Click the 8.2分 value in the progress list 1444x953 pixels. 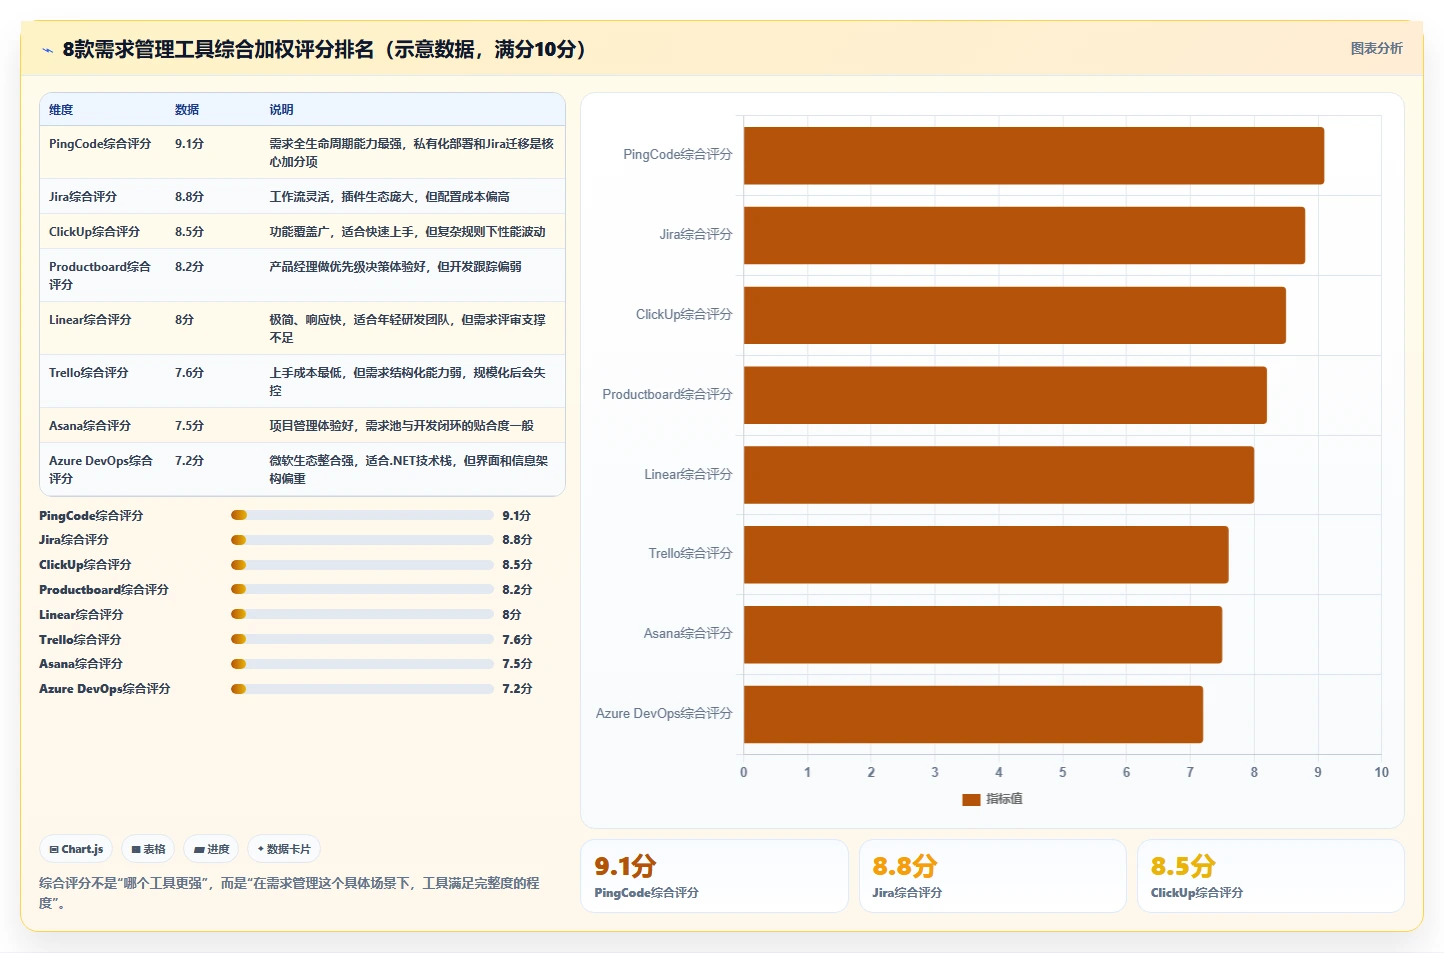tap(517, 590)
